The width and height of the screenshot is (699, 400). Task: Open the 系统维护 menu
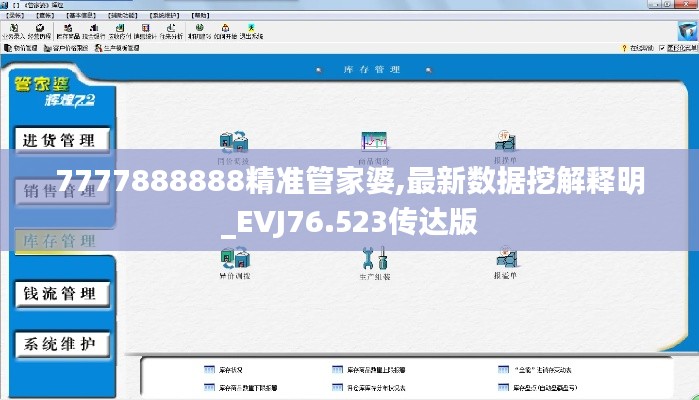click(x=164, y=15)
